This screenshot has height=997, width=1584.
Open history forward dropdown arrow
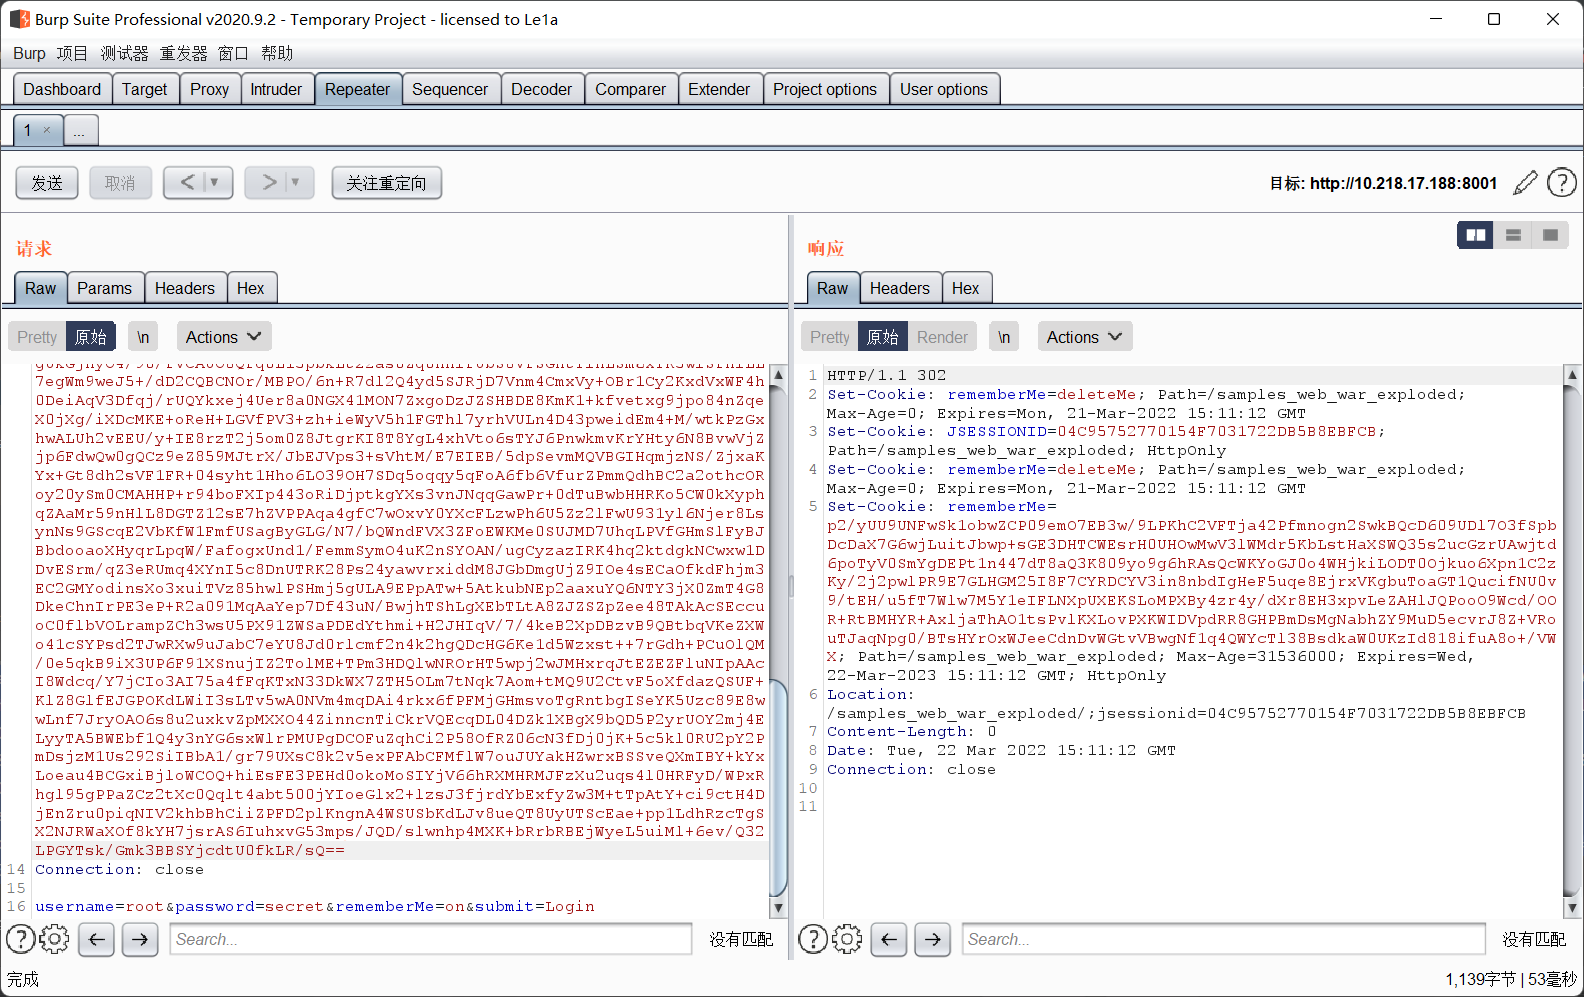(295, 182)
